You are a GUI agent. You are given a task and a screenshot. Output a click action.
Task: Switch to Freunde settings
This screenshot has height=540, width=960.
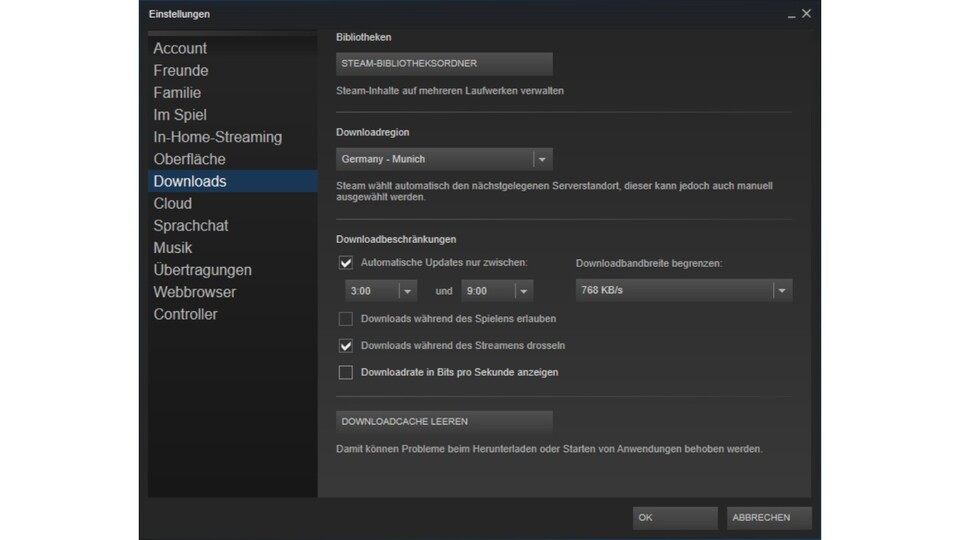point(181,71)
